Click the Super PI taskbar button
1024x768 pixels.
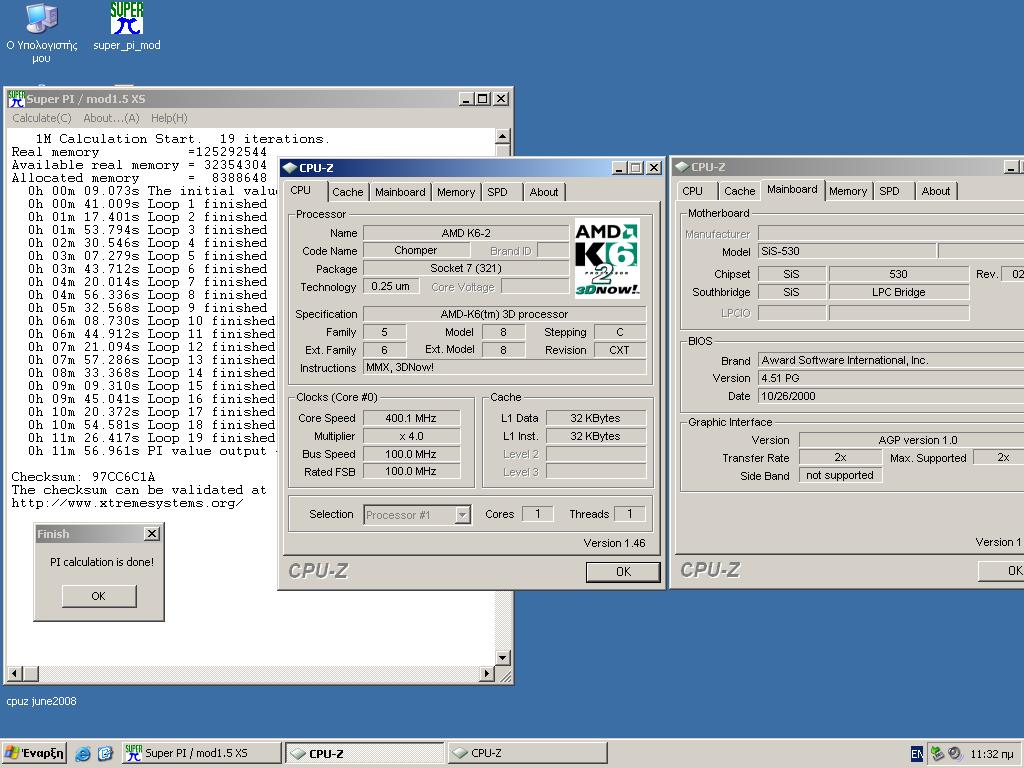tap(201, 753)
